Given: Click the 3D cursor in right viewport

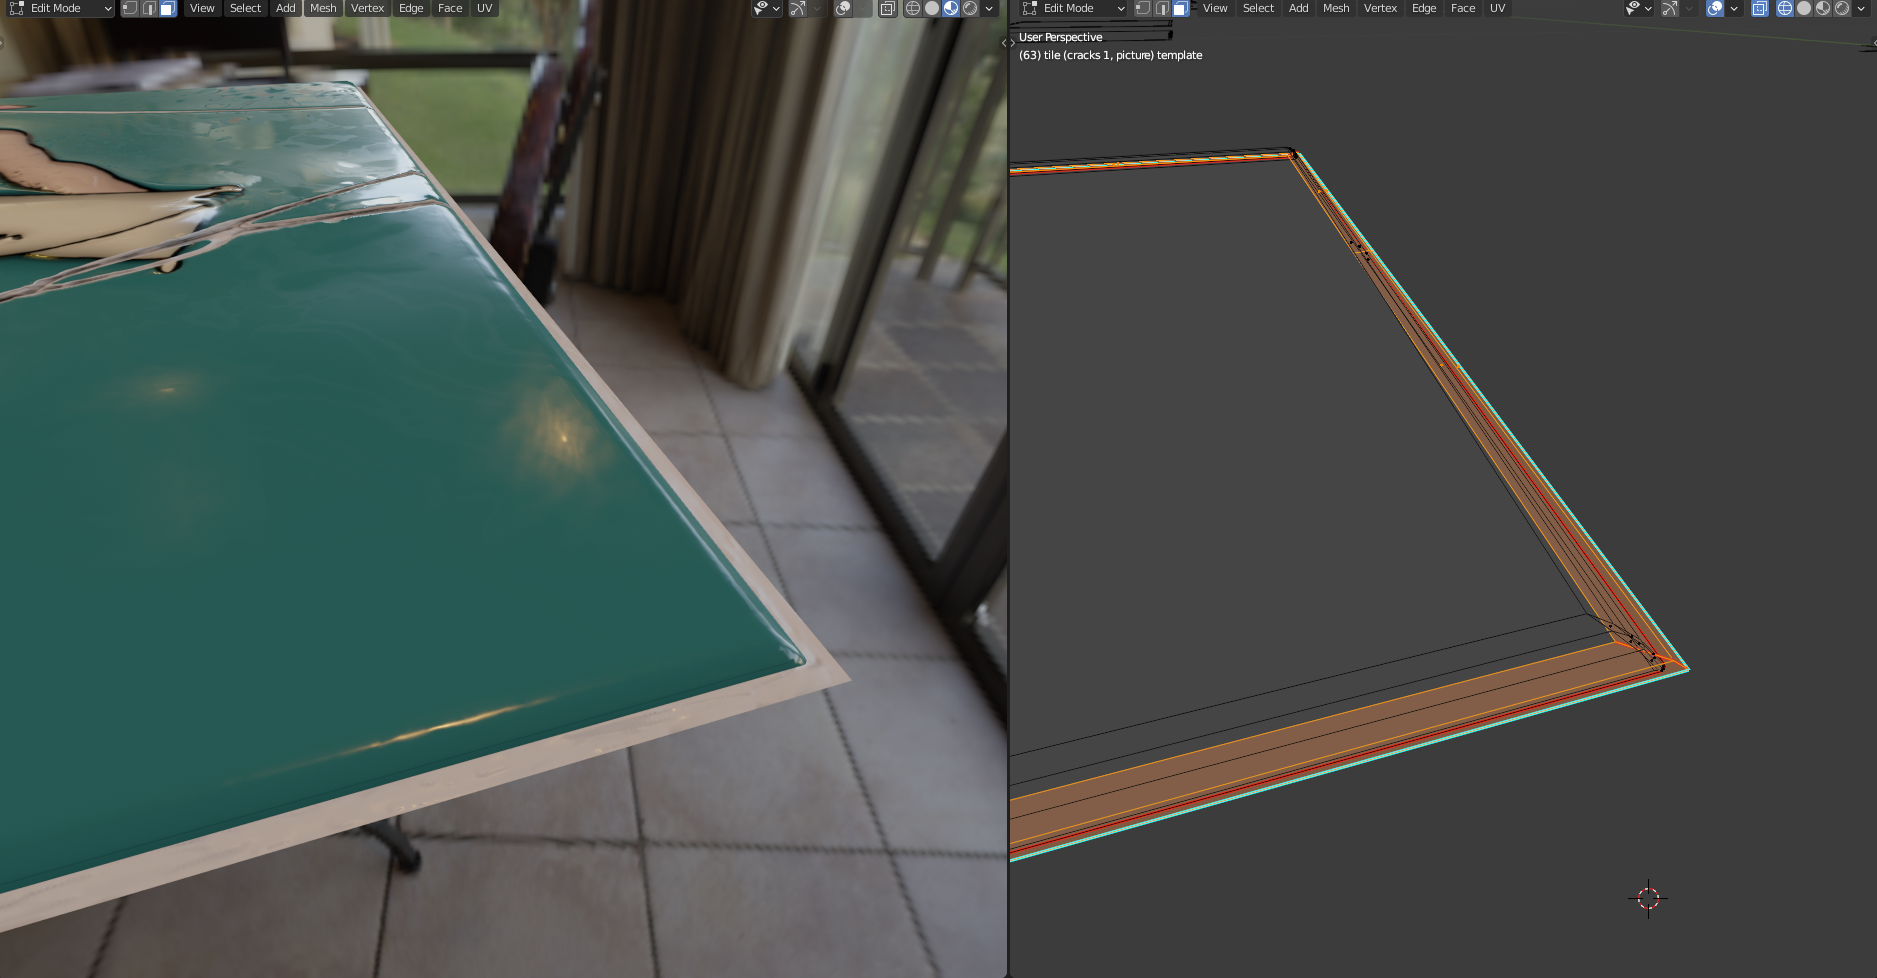Looking at the screenshot, I should (x=1648, y=898).
